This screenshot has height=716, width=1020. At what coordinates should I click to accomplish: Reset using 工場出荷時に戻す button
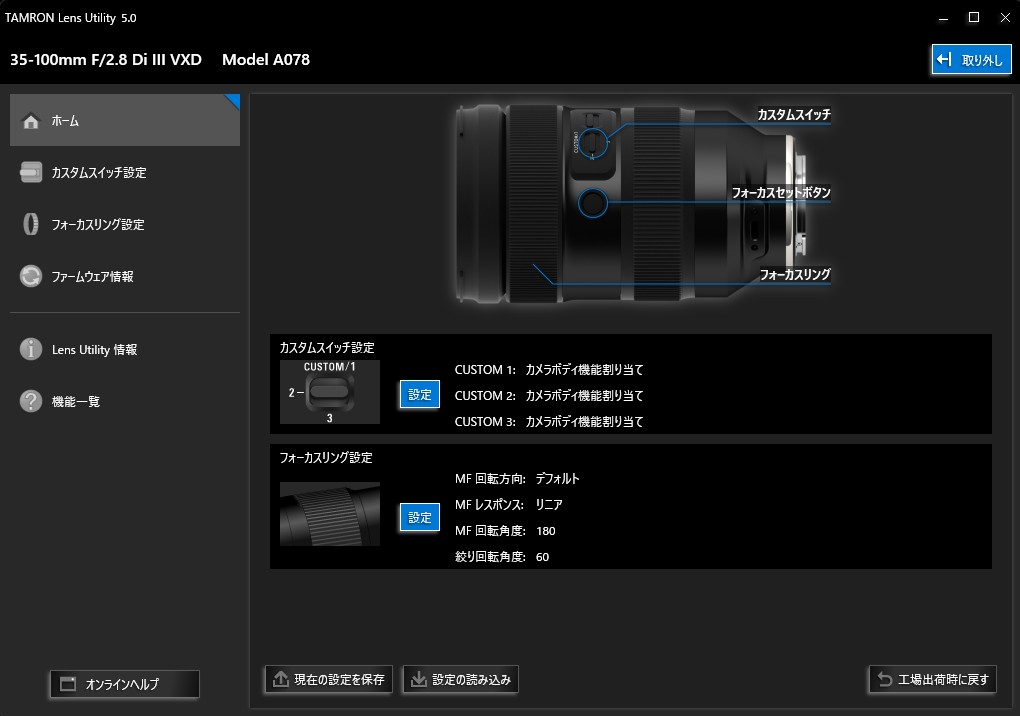pyautogui.click(x=932, y=680)
